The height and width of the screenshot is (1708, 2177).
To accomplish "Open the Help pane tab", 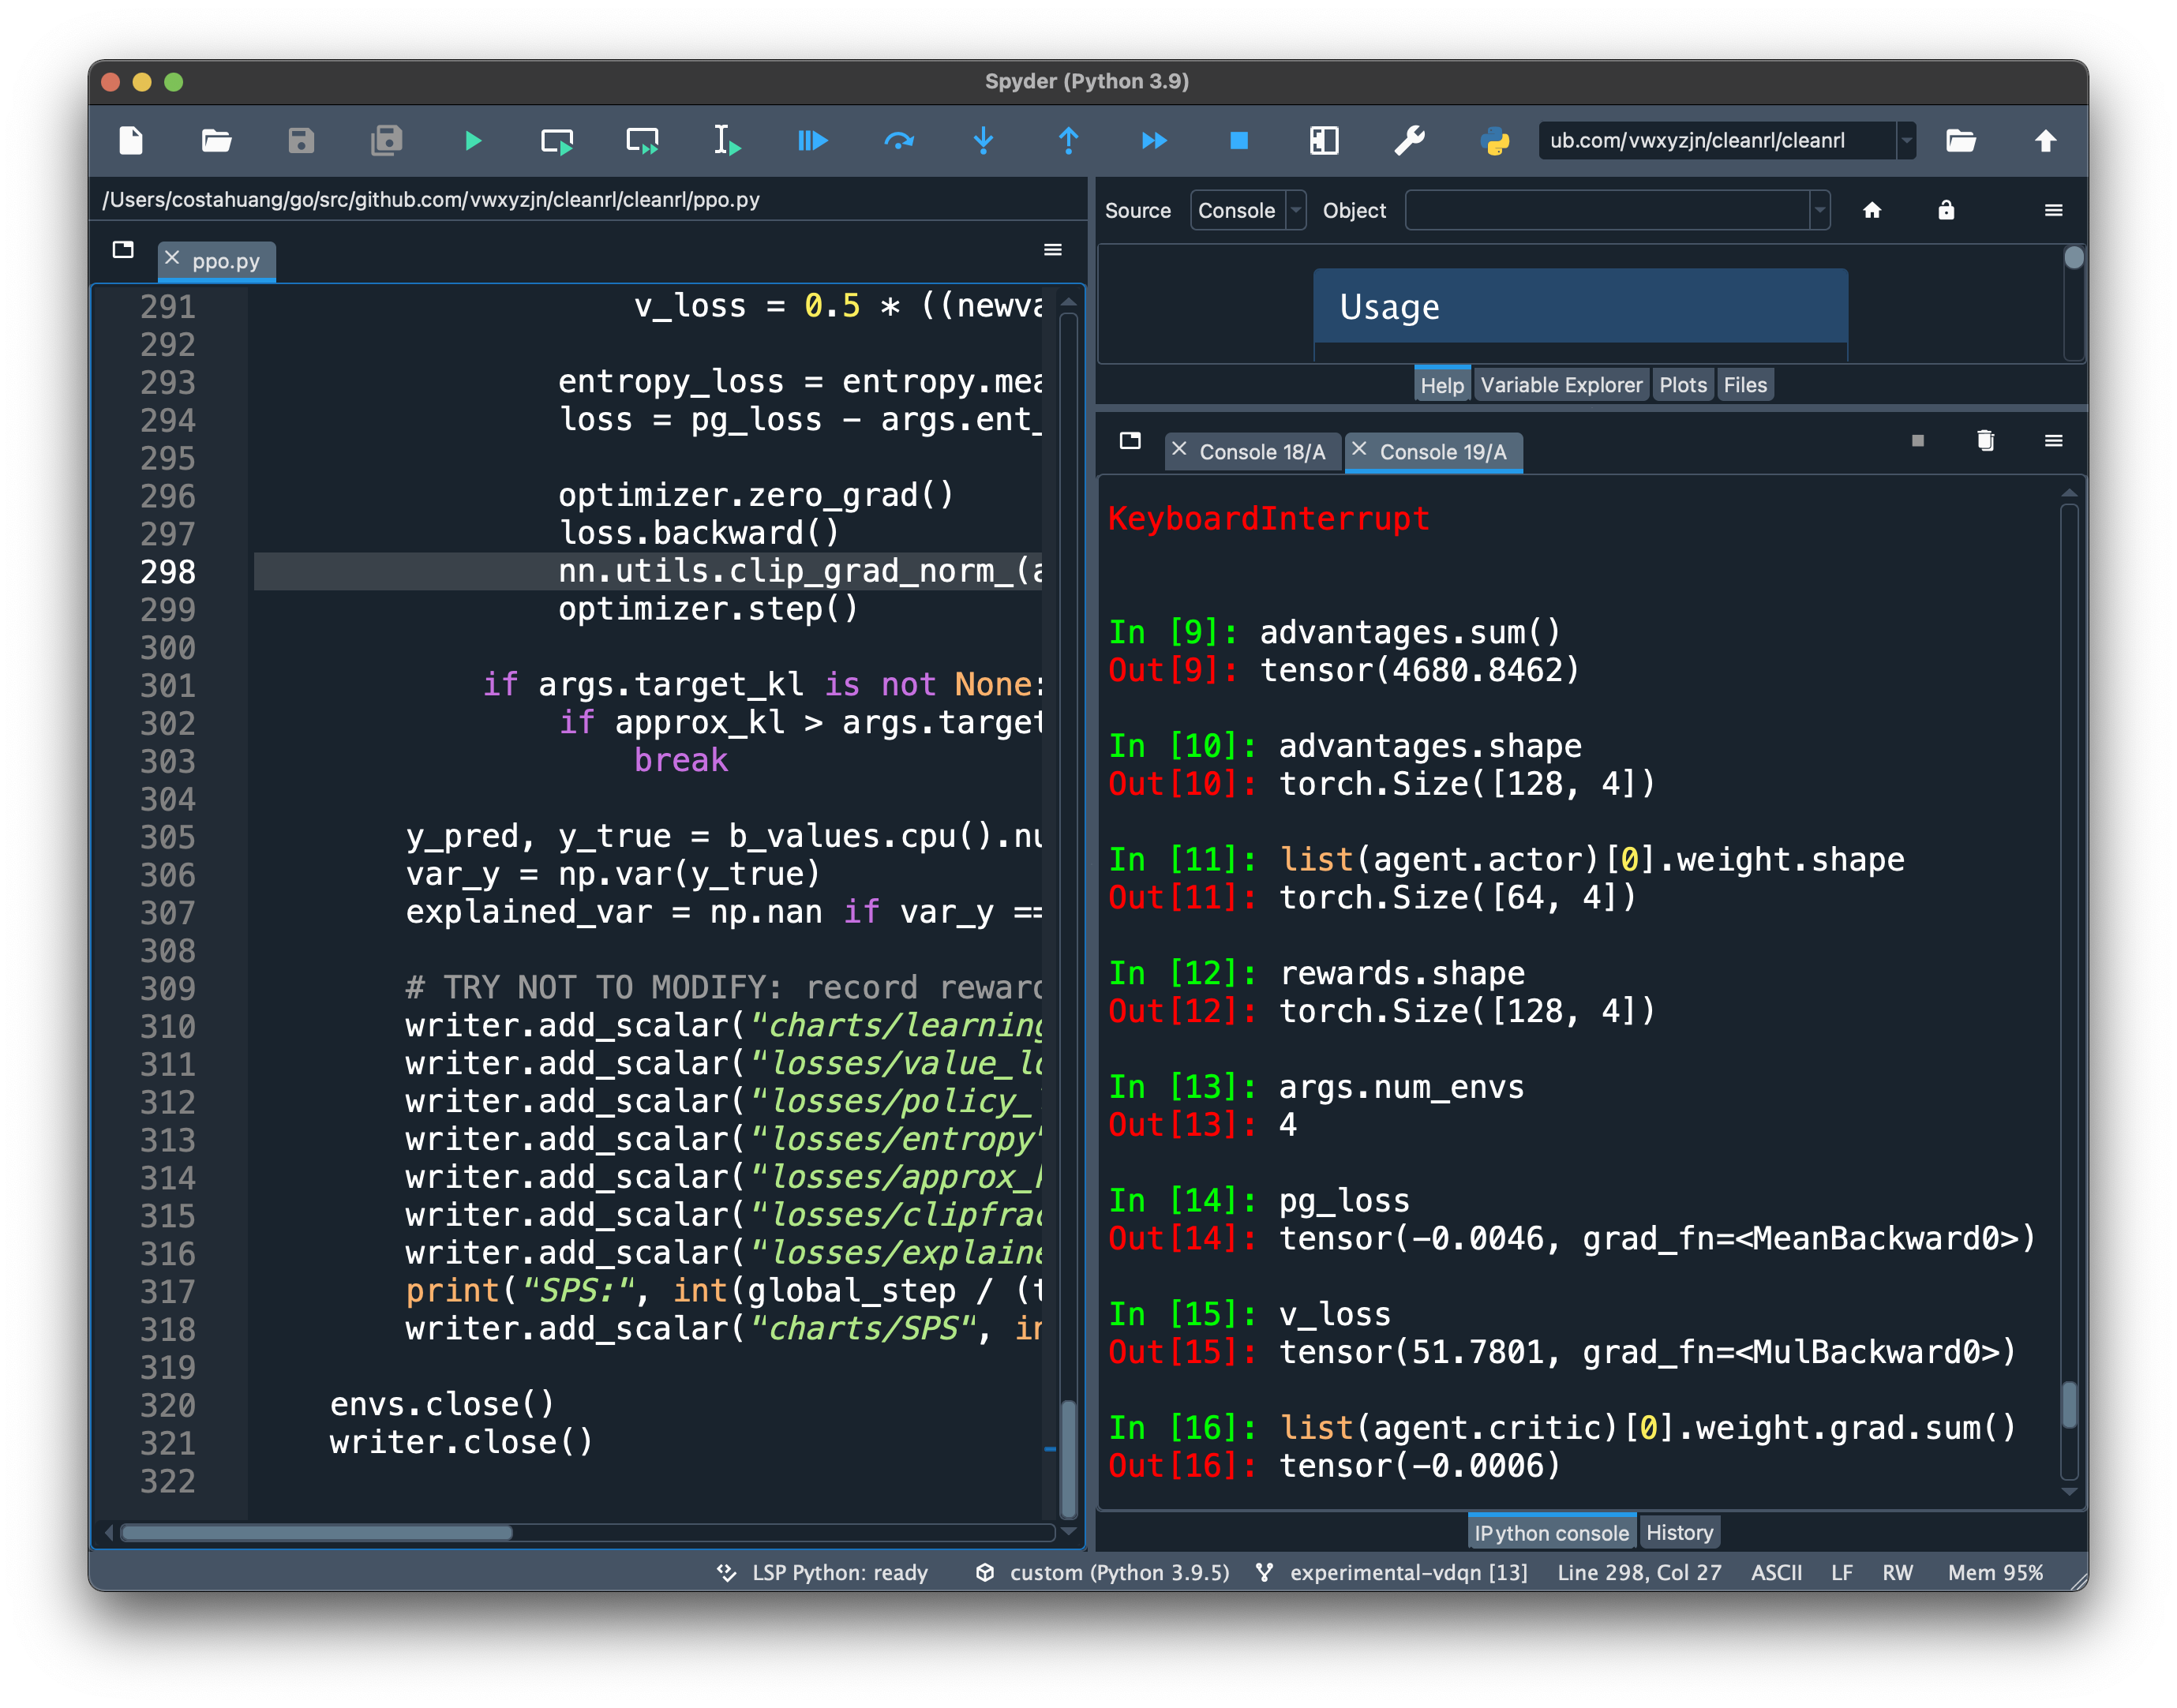I will (x=1442, y=385).
